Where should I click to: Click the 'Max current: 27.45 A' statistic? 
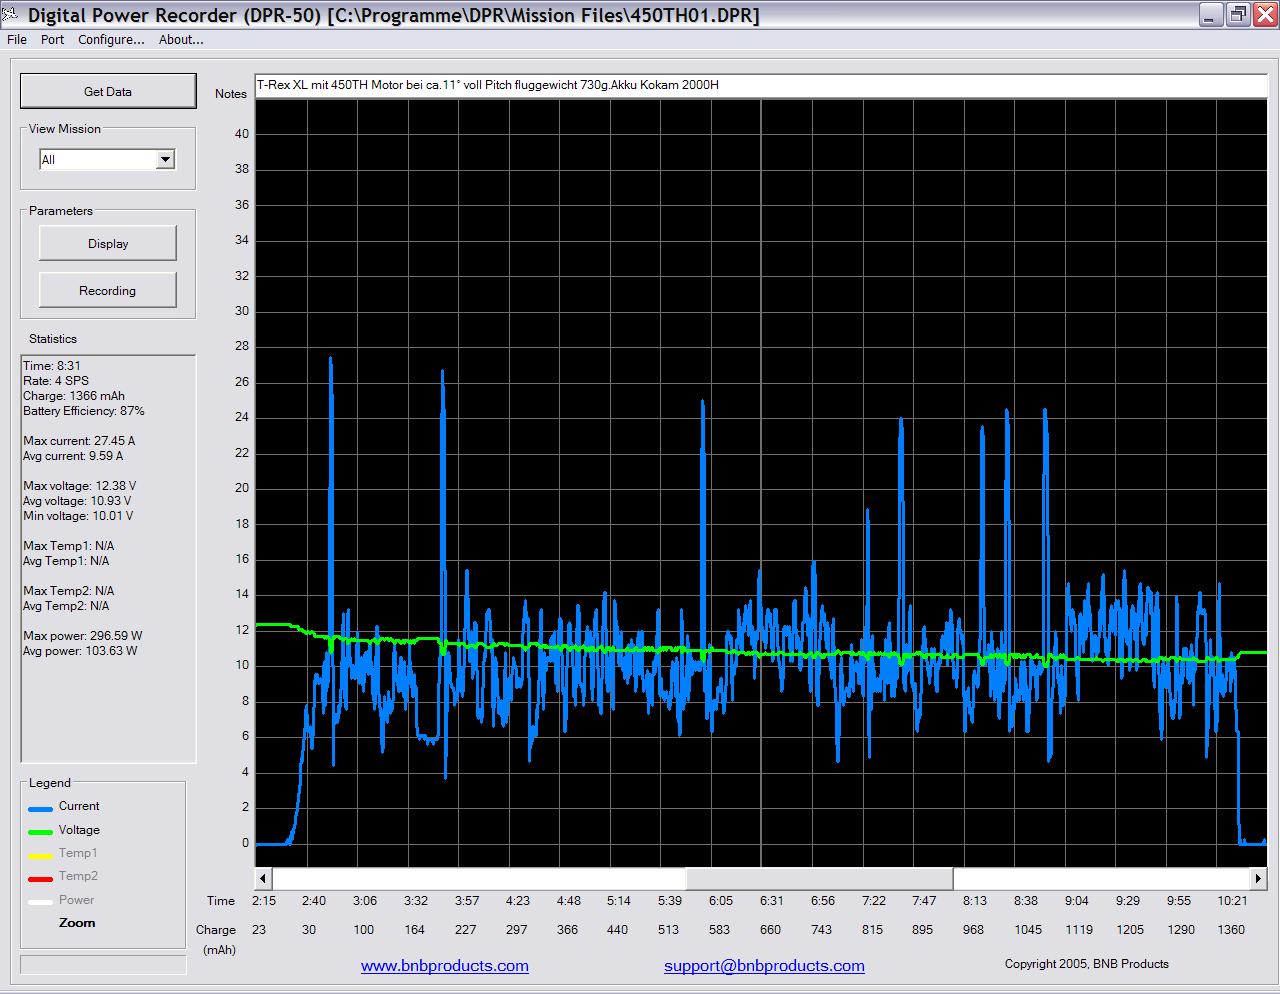click(79, 441)
